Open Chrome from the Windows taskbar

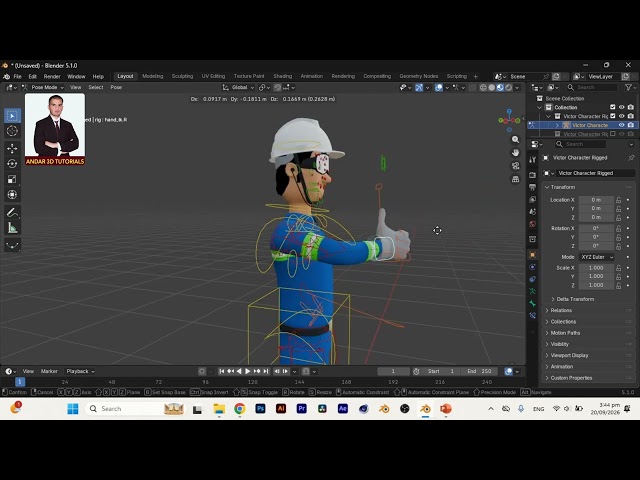[240, 409]
